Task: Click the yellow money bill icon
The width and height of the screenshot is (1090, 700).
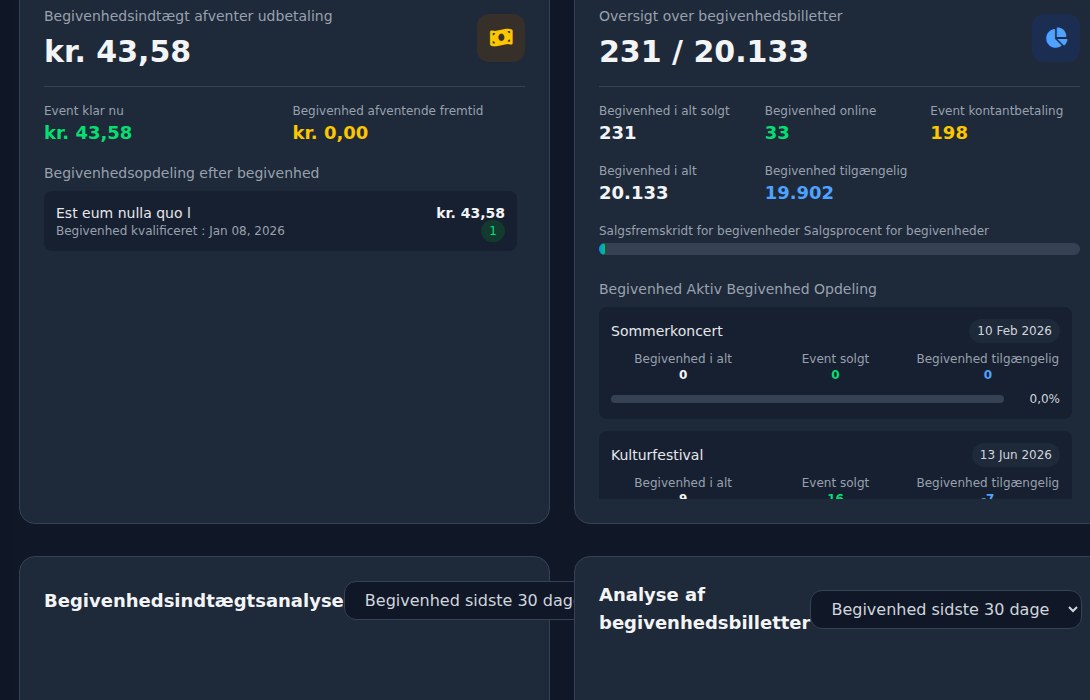Action: [501, 38]
